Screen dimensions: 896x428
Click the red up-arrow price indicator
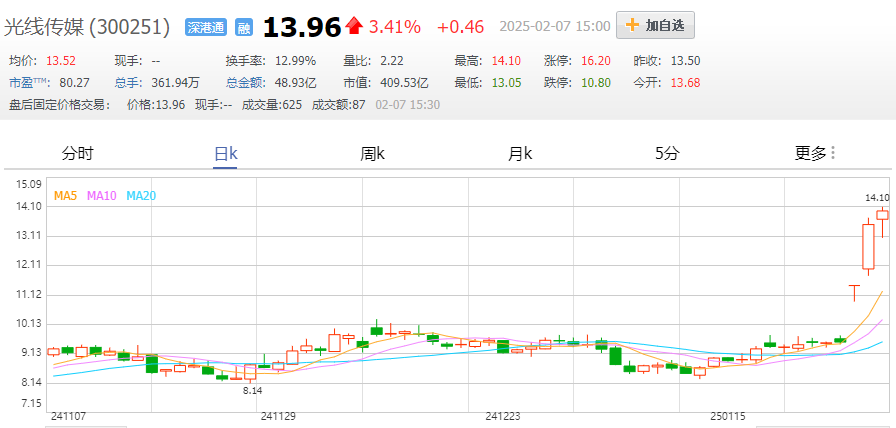point(355,26)
